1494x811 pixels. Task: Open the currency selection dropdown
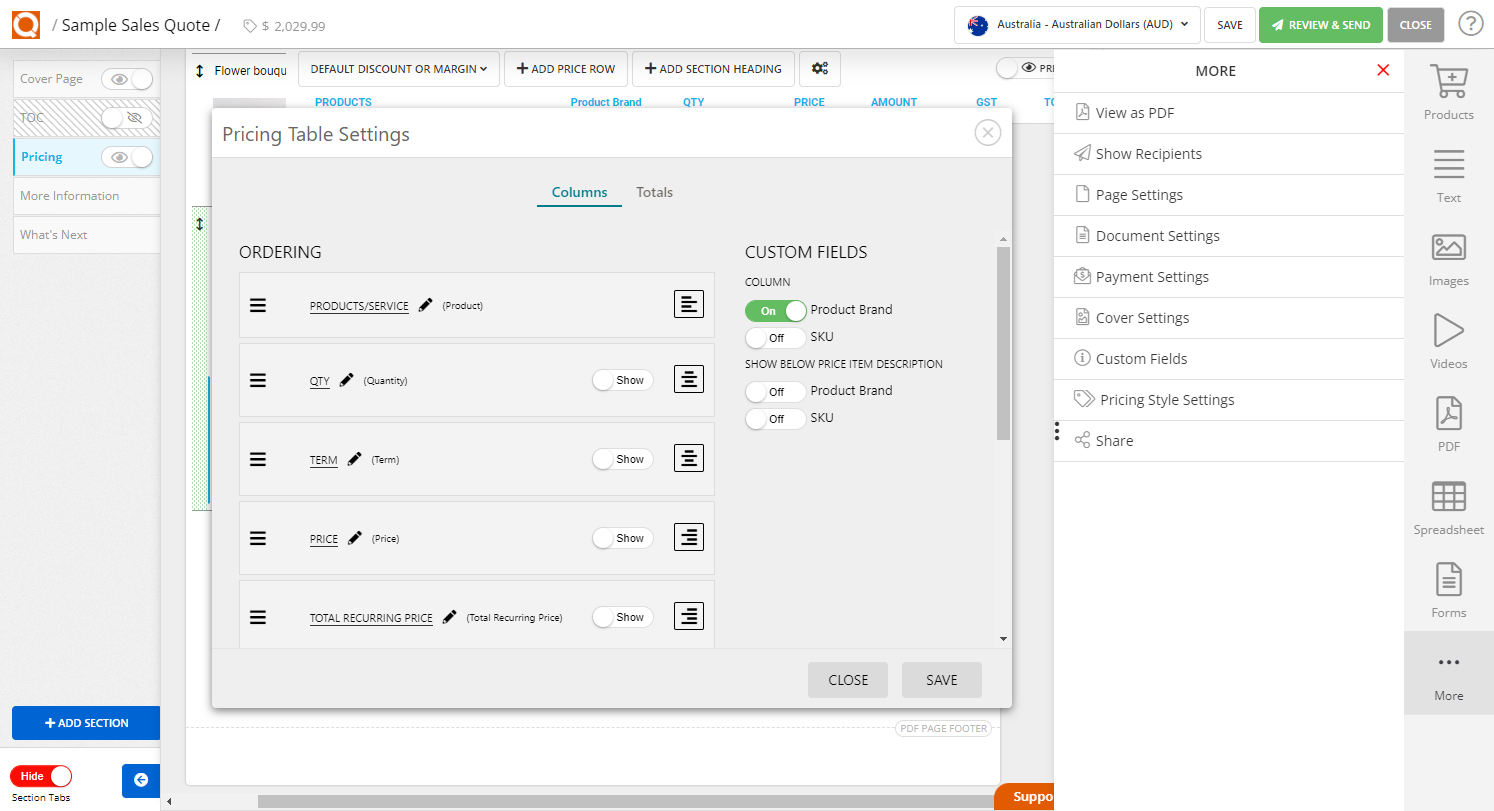1077,24
